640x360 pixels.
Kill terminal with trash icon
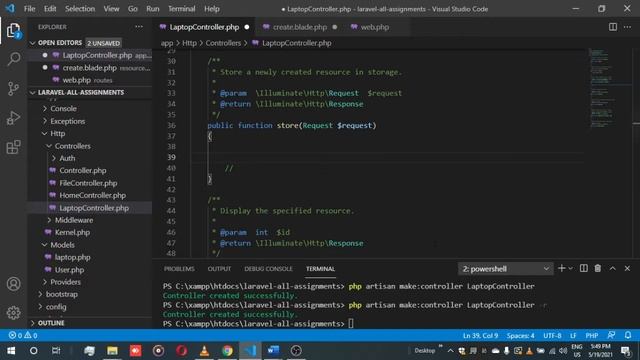point(598,268)
